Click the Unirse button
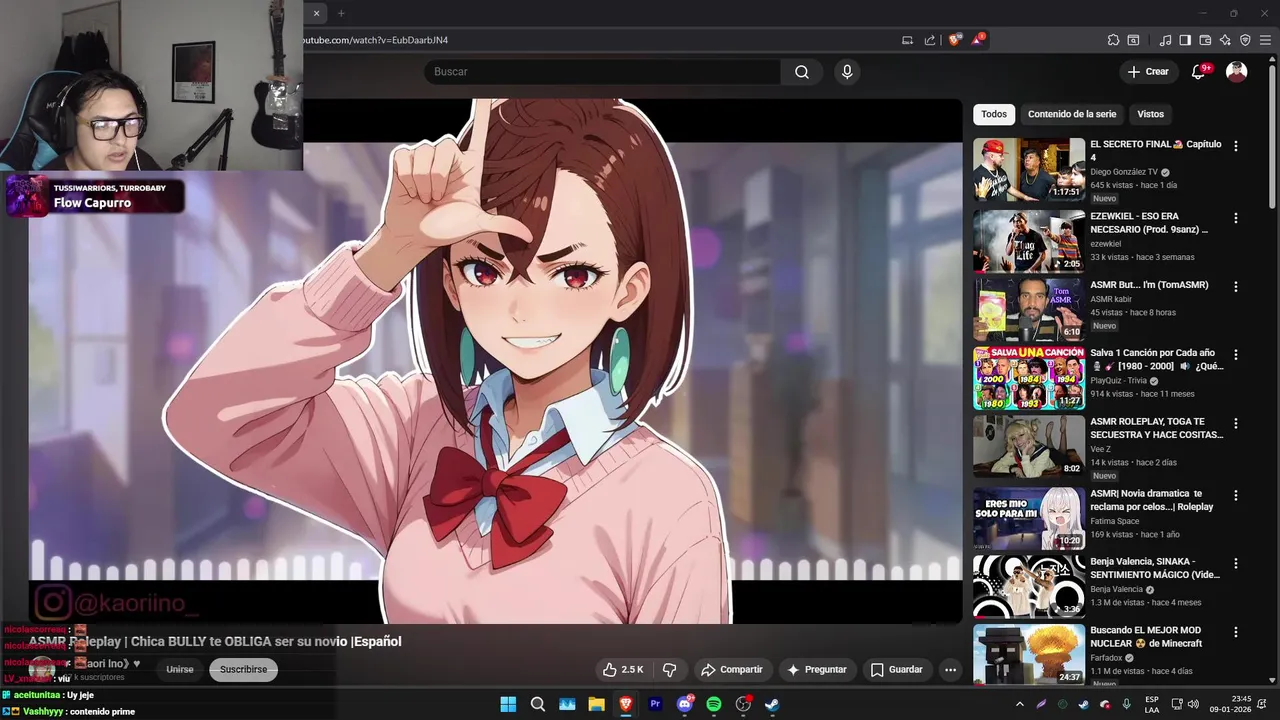 click(x=180, y=670)
